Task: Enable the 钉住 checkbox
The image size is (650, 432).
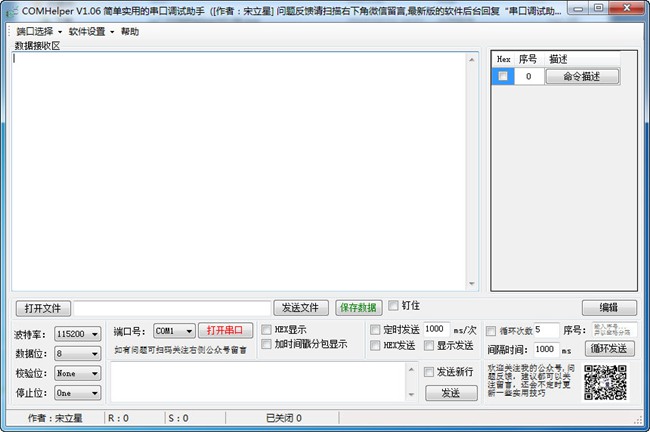Action: 393,306
